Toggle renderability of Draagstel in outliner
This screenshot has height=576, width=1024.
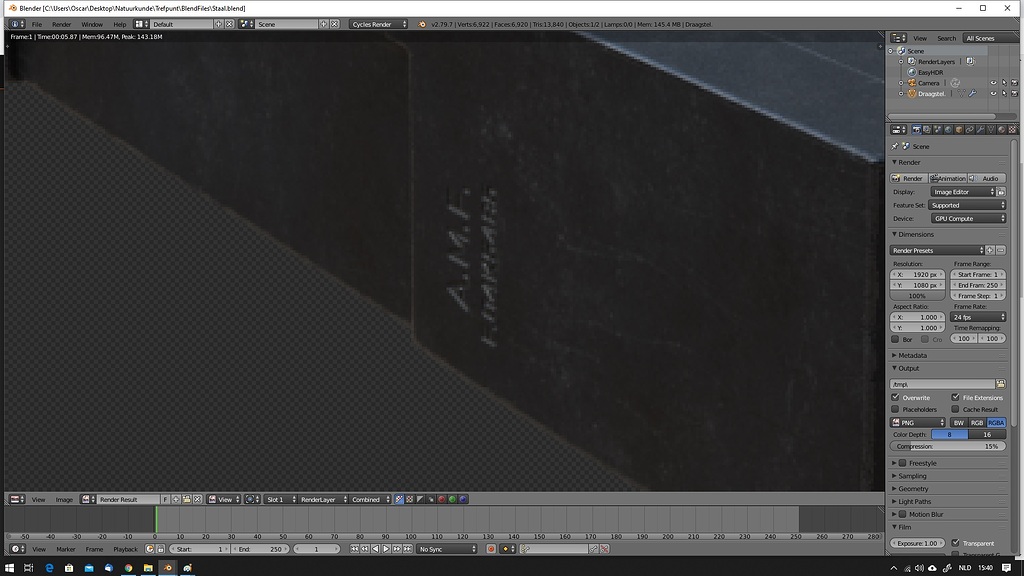(x=1014, y=93)
